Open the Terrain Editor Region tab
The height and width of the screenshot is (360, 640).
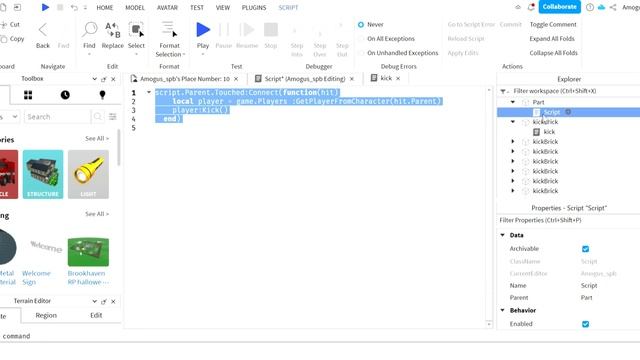46,316
